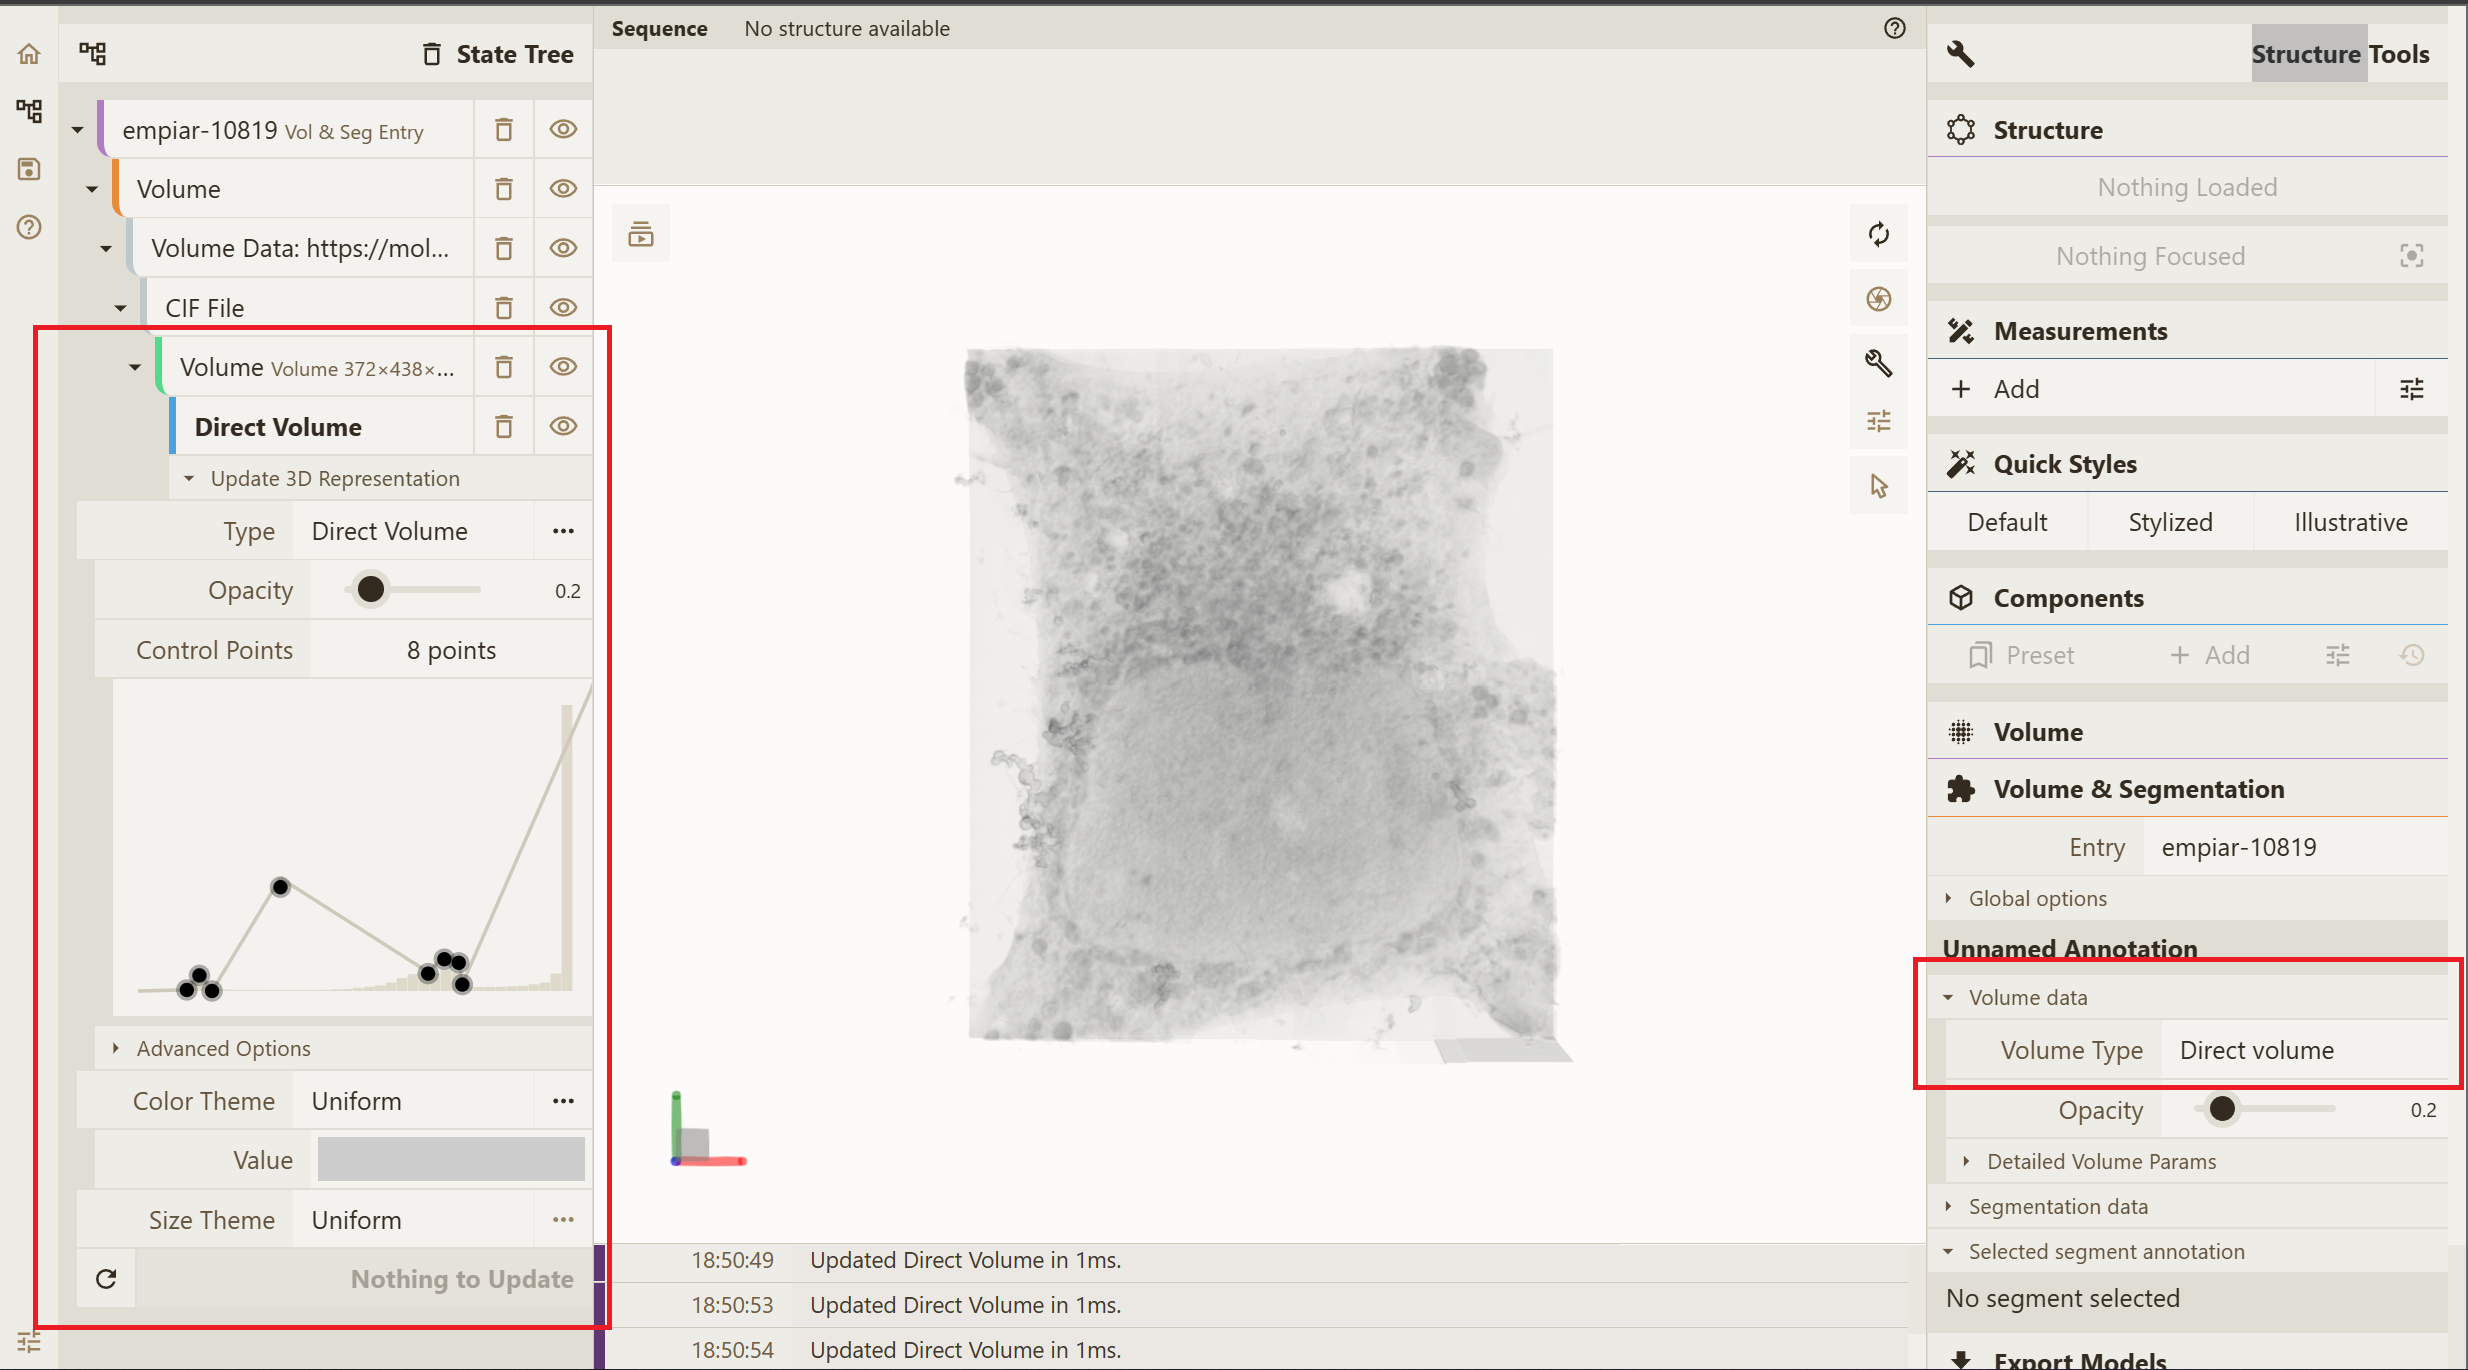Image resolution: width=2468 pixels, height=1370 pixels.
Task: Toggle selection mode arrow icon
Action: [x=1878, y=486]
